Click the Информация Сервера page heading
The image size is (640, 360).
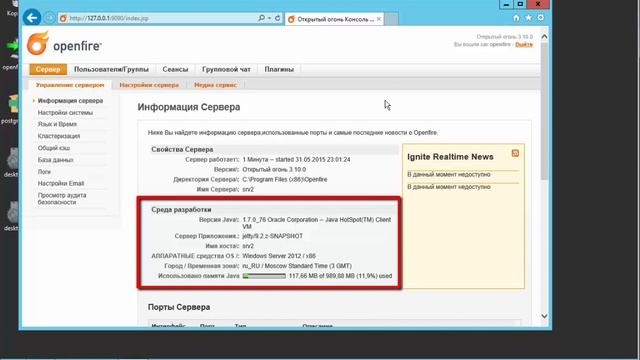(189, 107)
